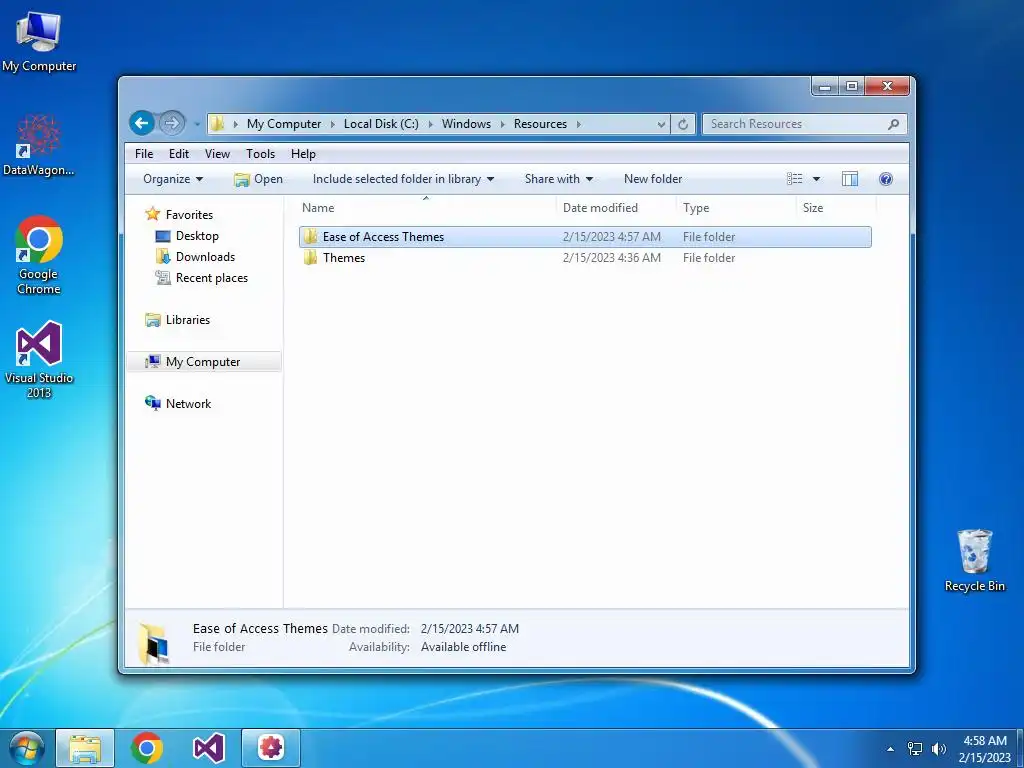Image resolution: width=1024 pixels, height=768 pixels.
Task: Sort by Name column header
Action: pos(318,208)
